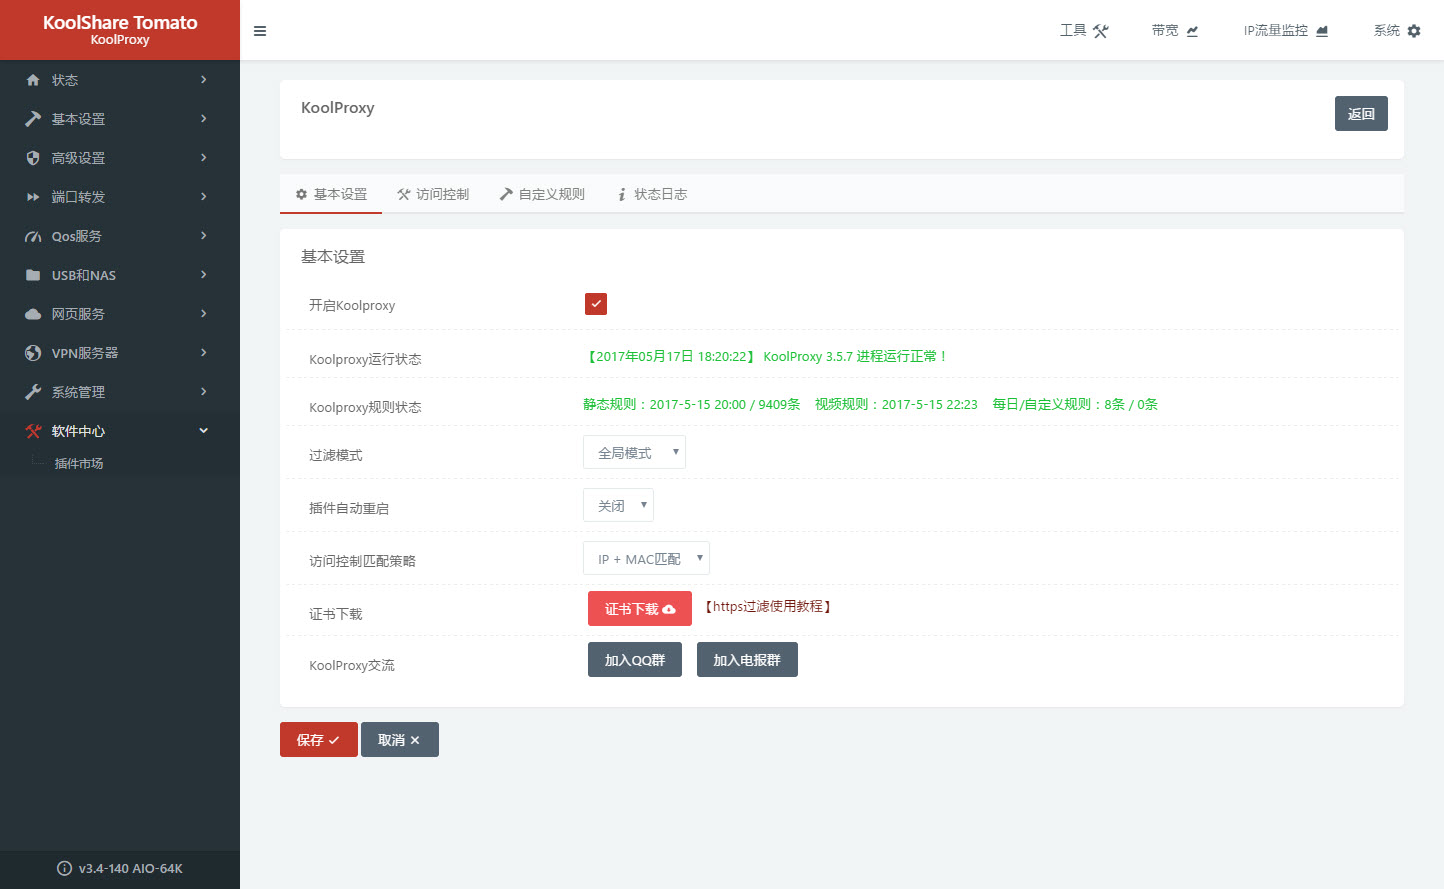Uncheck the 开启Koolproxy checkbox
This screenshot has height=889, width=1444.
coord(596,304)
